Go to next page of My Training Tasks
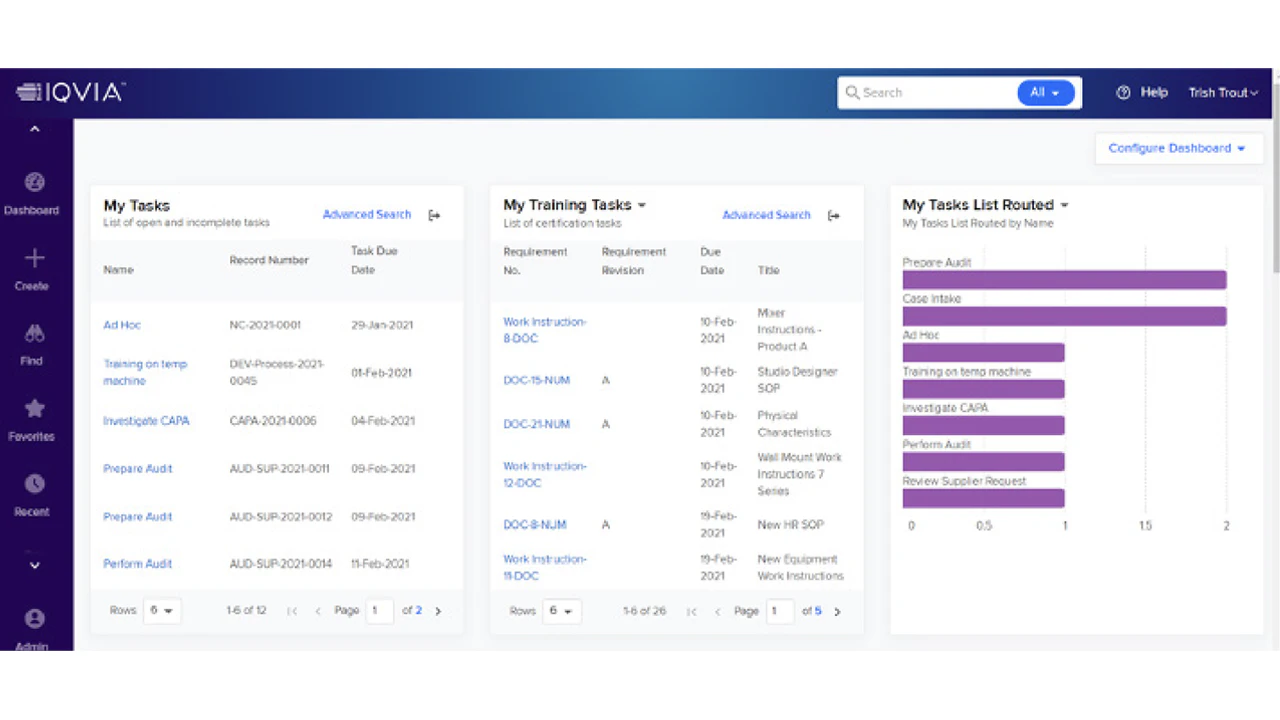This screenshot has height=720, width=1280. (x=837, y=611)
